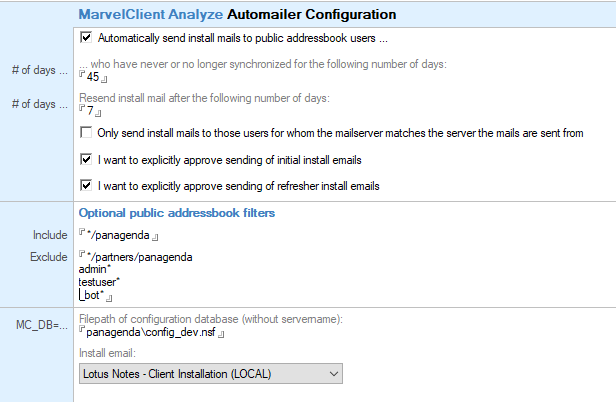Click the configuration database filepath field
The image size is (616, 402).
click(x=152, y=332)
